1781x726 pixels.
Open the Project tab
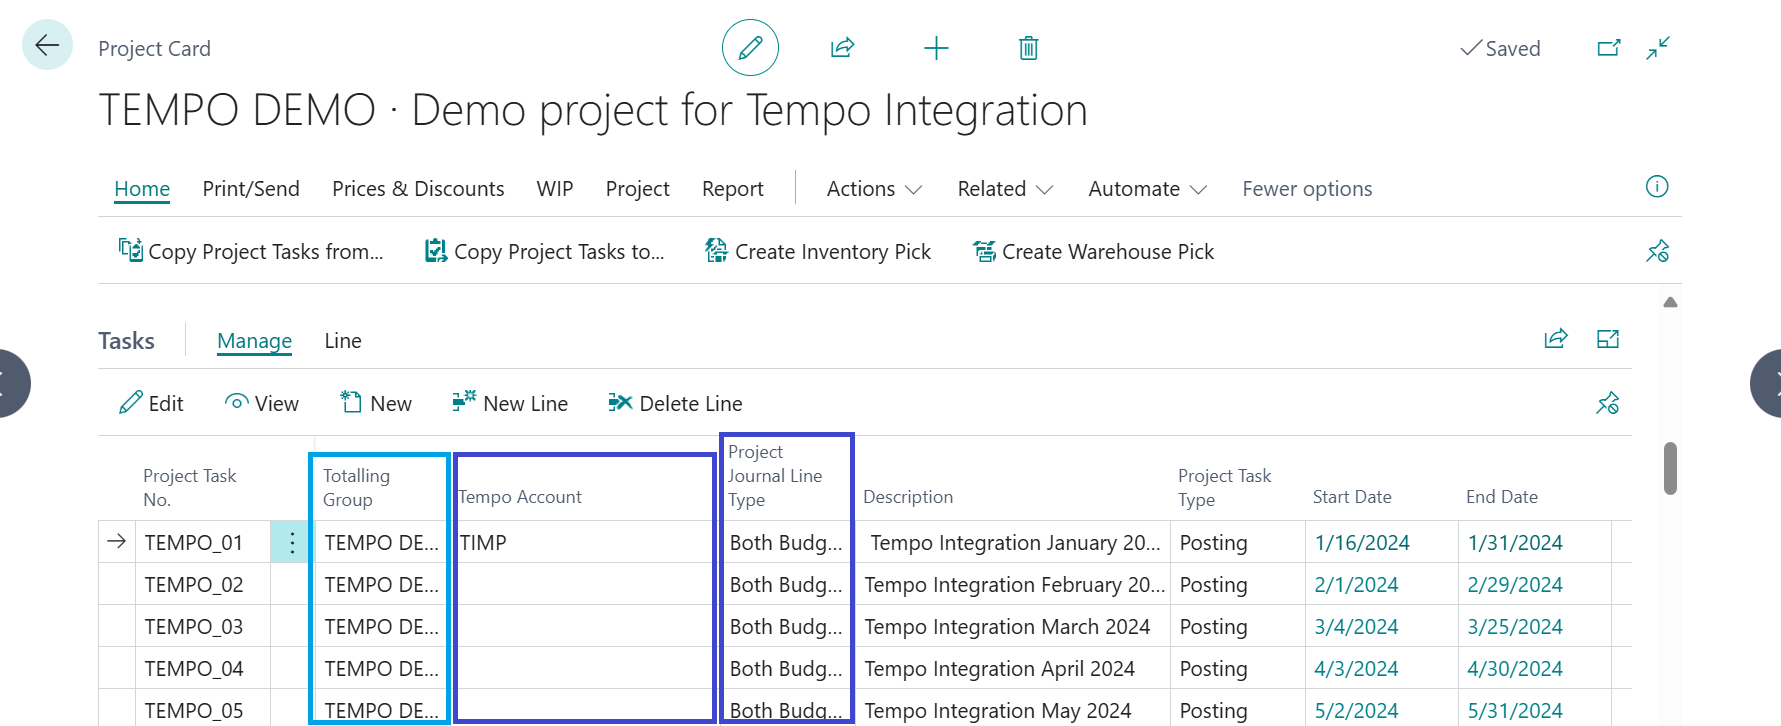637,189
